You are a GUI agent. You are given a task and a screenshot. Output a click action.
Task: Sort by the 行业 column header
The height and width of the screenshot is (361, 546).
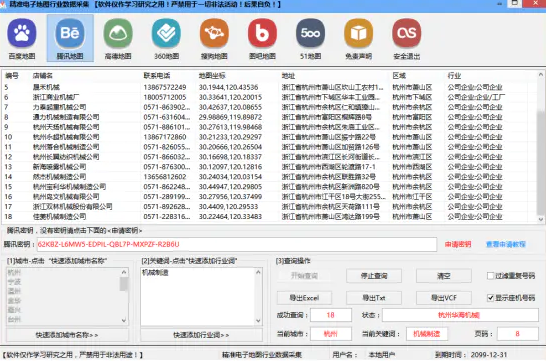click(x=454, y=76)
